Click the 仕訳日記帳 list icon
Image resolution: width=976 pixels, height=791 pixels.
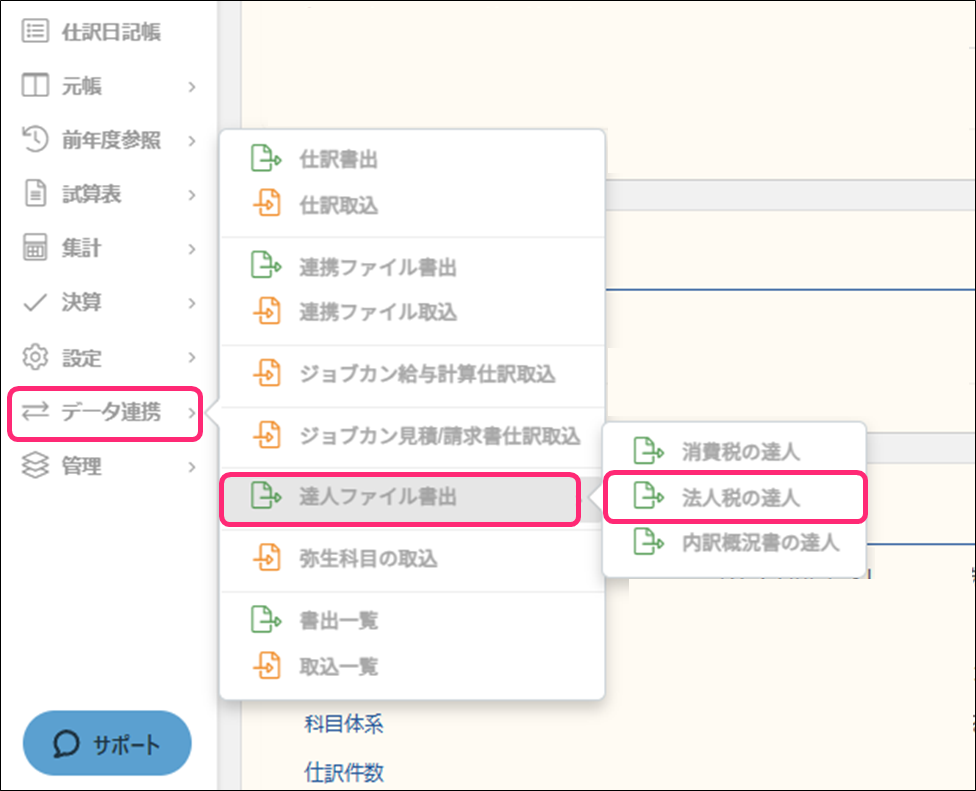coord(35,31)
